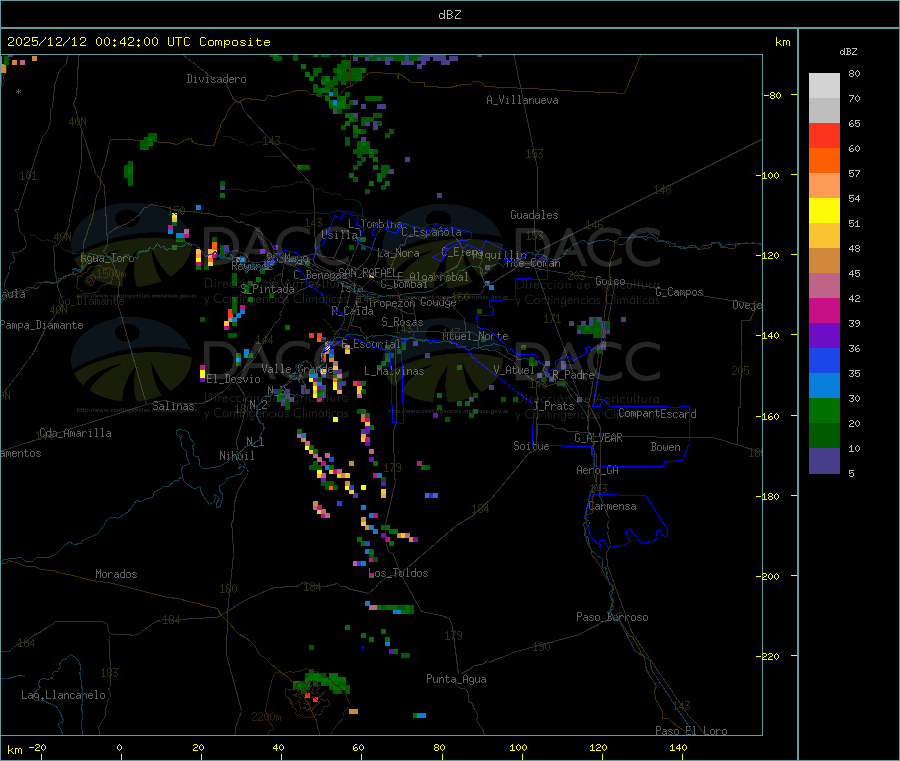The image size is (900, 761).
Task: Click the Divisadero place label
Action: (x=216, y=79)
